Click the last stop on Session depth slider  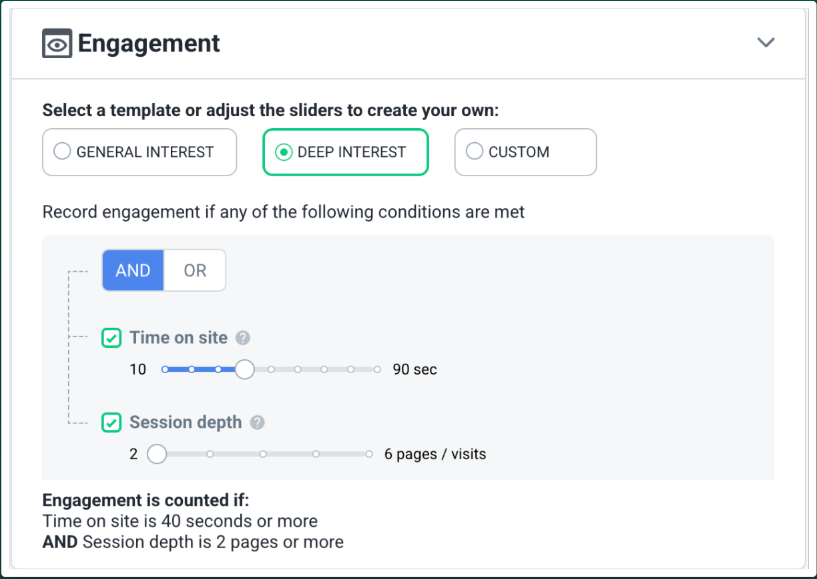click(x=369, y=454)
